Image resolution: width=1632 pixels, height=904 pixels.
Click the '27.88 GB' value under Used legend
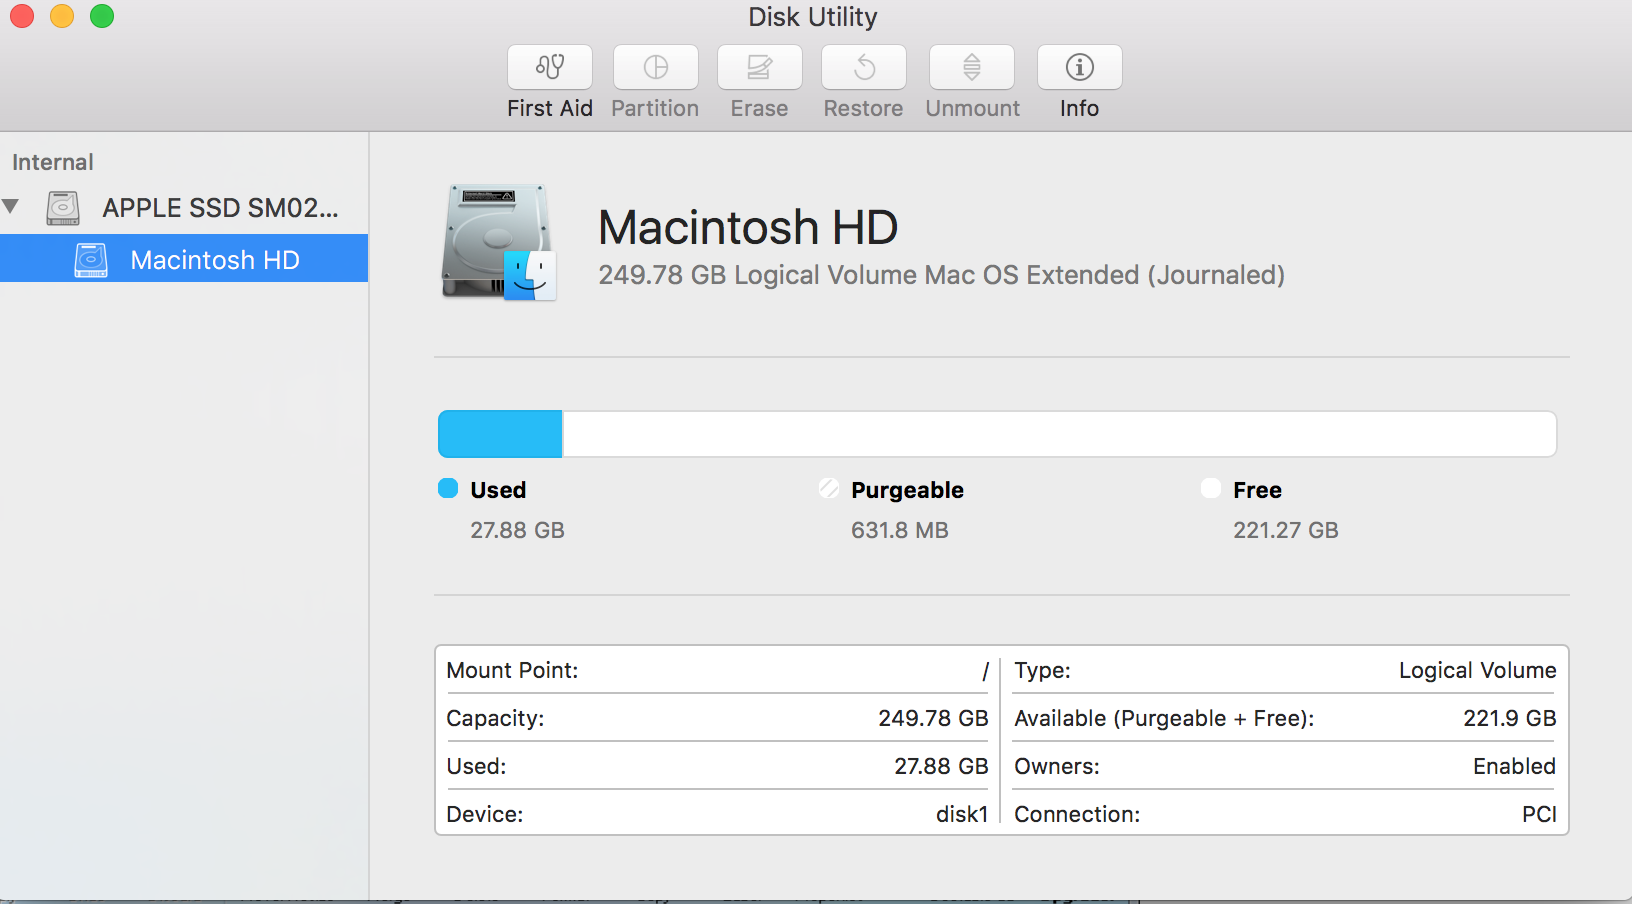point(517,530)
